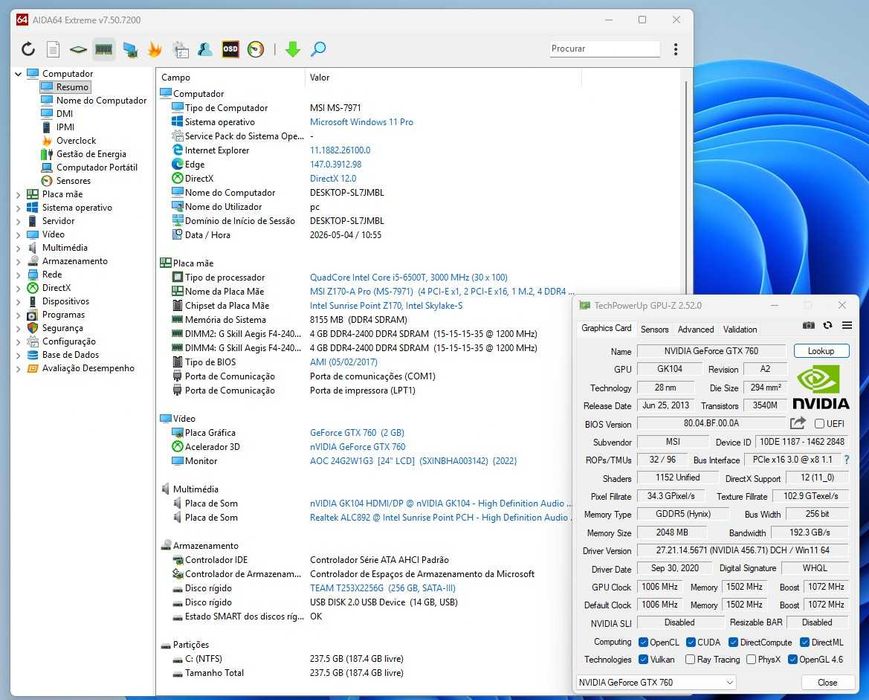Screen dimensions: 869x700
Task: Click the Lookup button in GPU-Z
Action: coord(821,351)
